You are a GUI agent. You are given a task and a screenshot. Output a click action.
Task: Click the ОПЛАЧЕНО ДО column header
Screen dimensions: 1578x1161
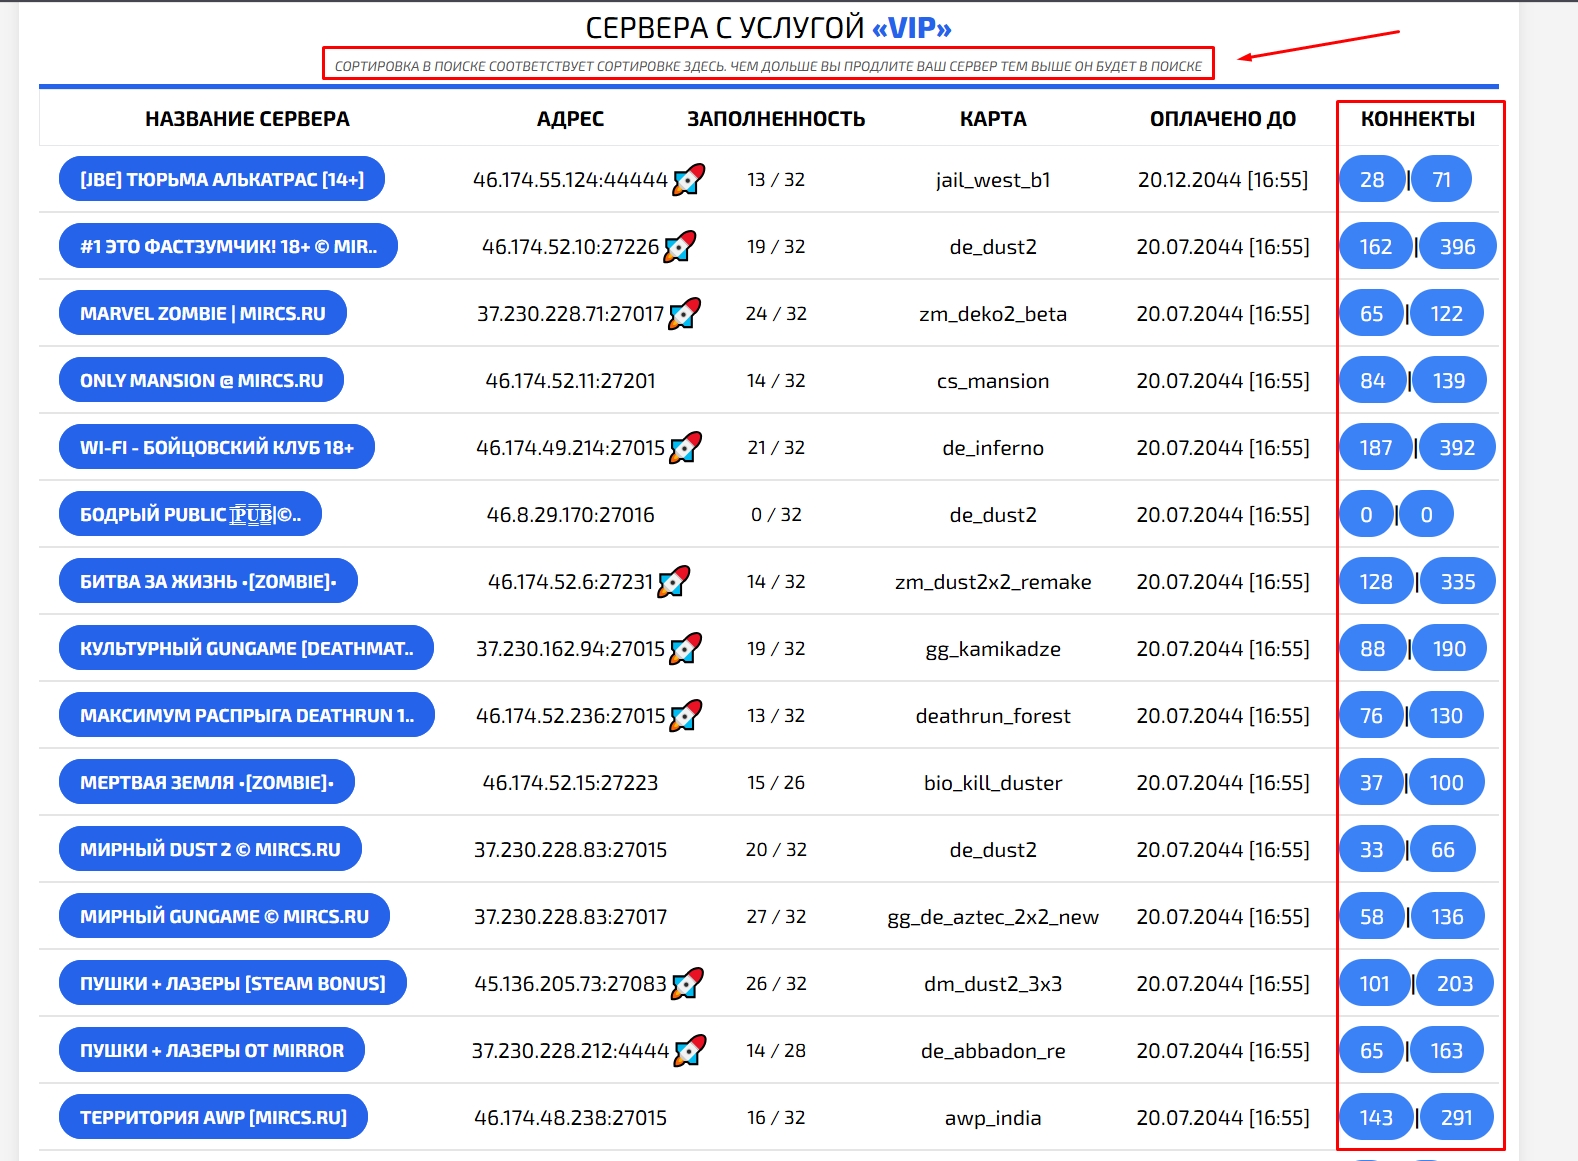pos(1222,119)
